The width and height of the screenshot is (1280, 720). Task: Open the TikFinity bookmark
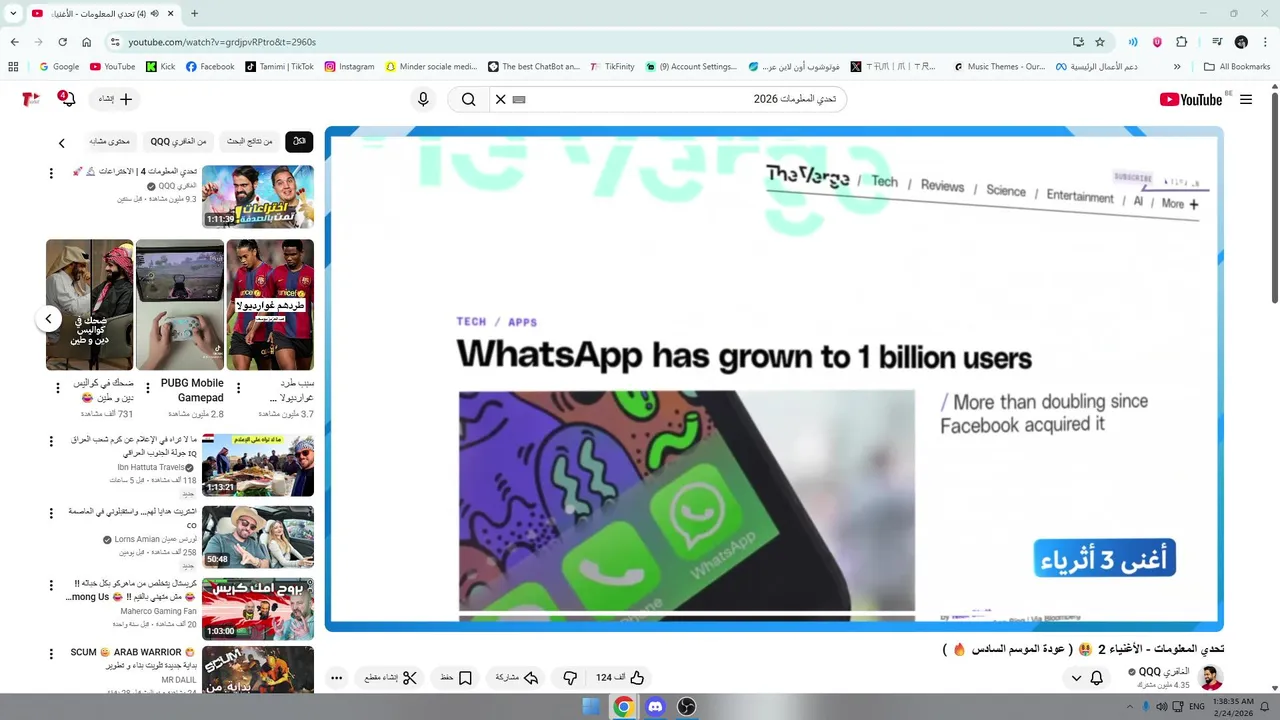613,67
